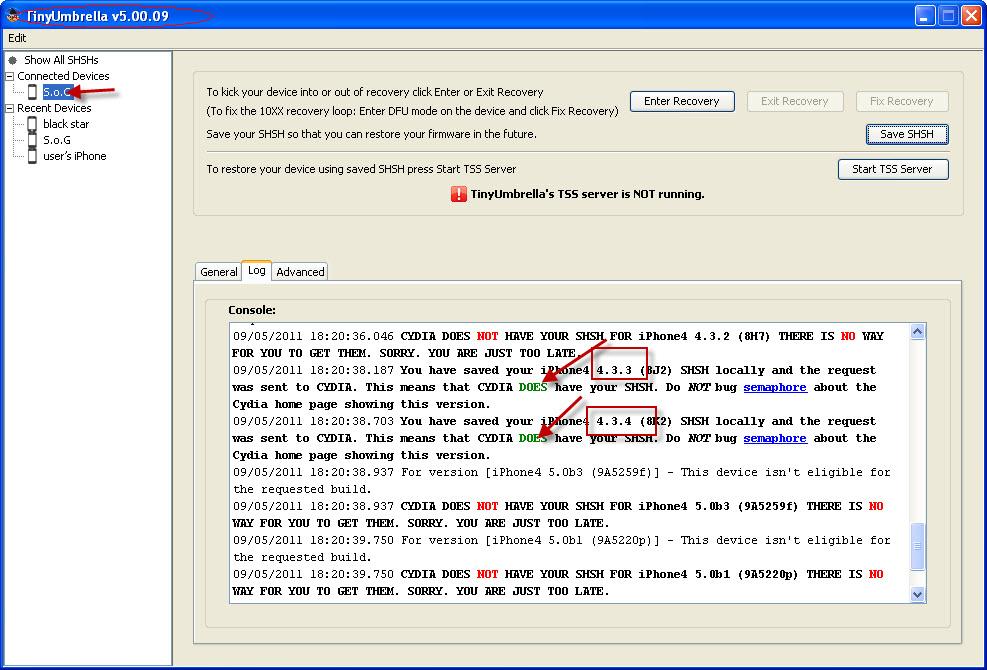
Task: Click the black star phone icon
Action: [32, 124]
